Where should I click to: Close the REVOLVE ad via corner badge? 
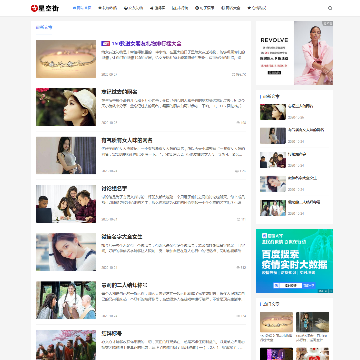(x=328, y=23)
